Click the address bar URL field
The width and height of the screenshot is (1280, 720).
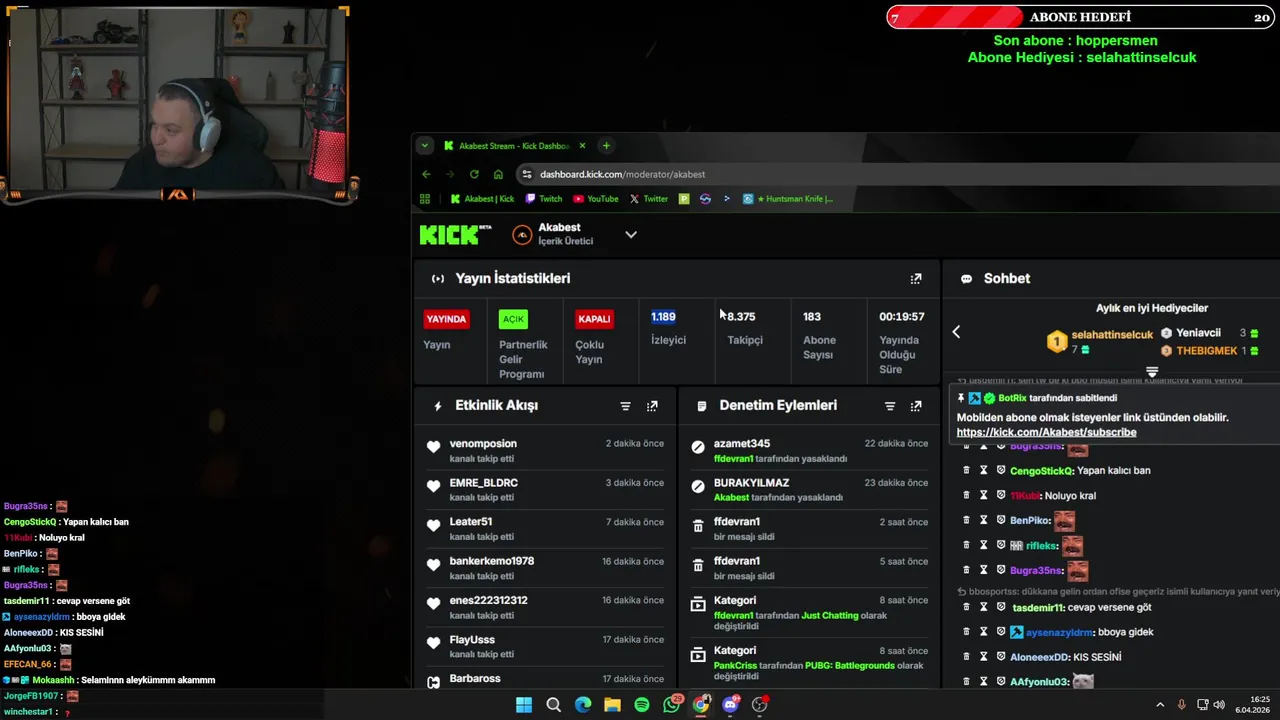622,174
